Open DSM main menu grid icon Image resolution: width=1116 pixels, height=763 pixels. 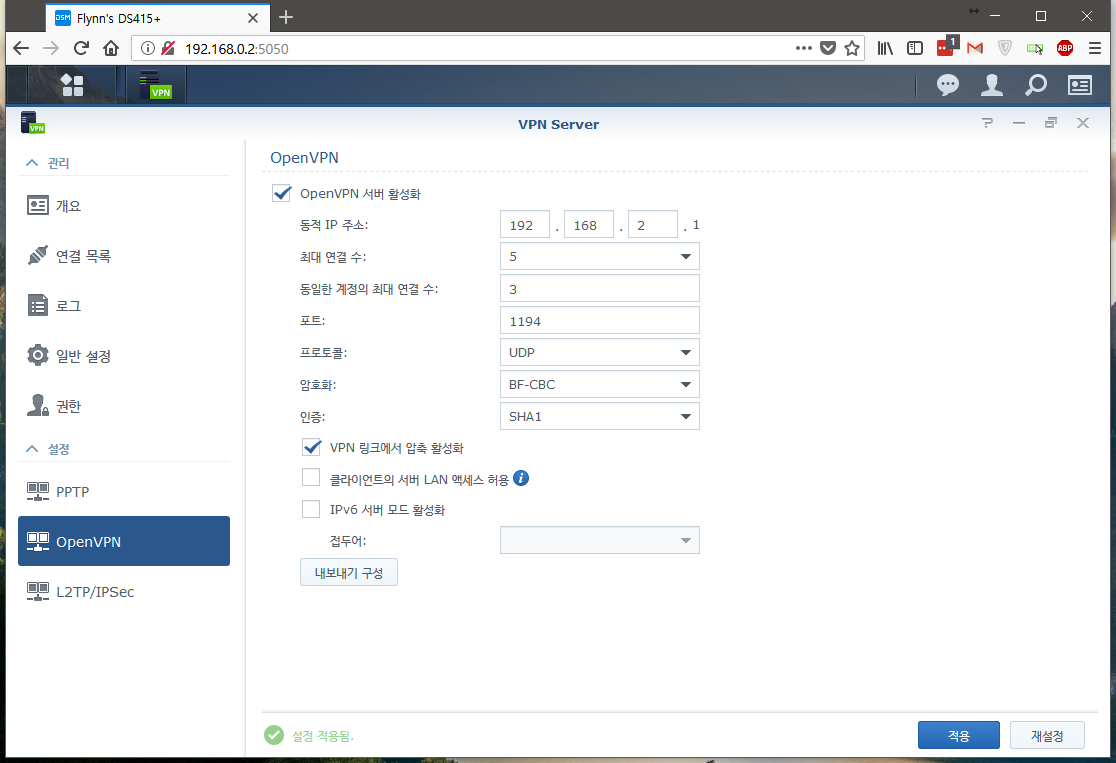pos(72,85)
